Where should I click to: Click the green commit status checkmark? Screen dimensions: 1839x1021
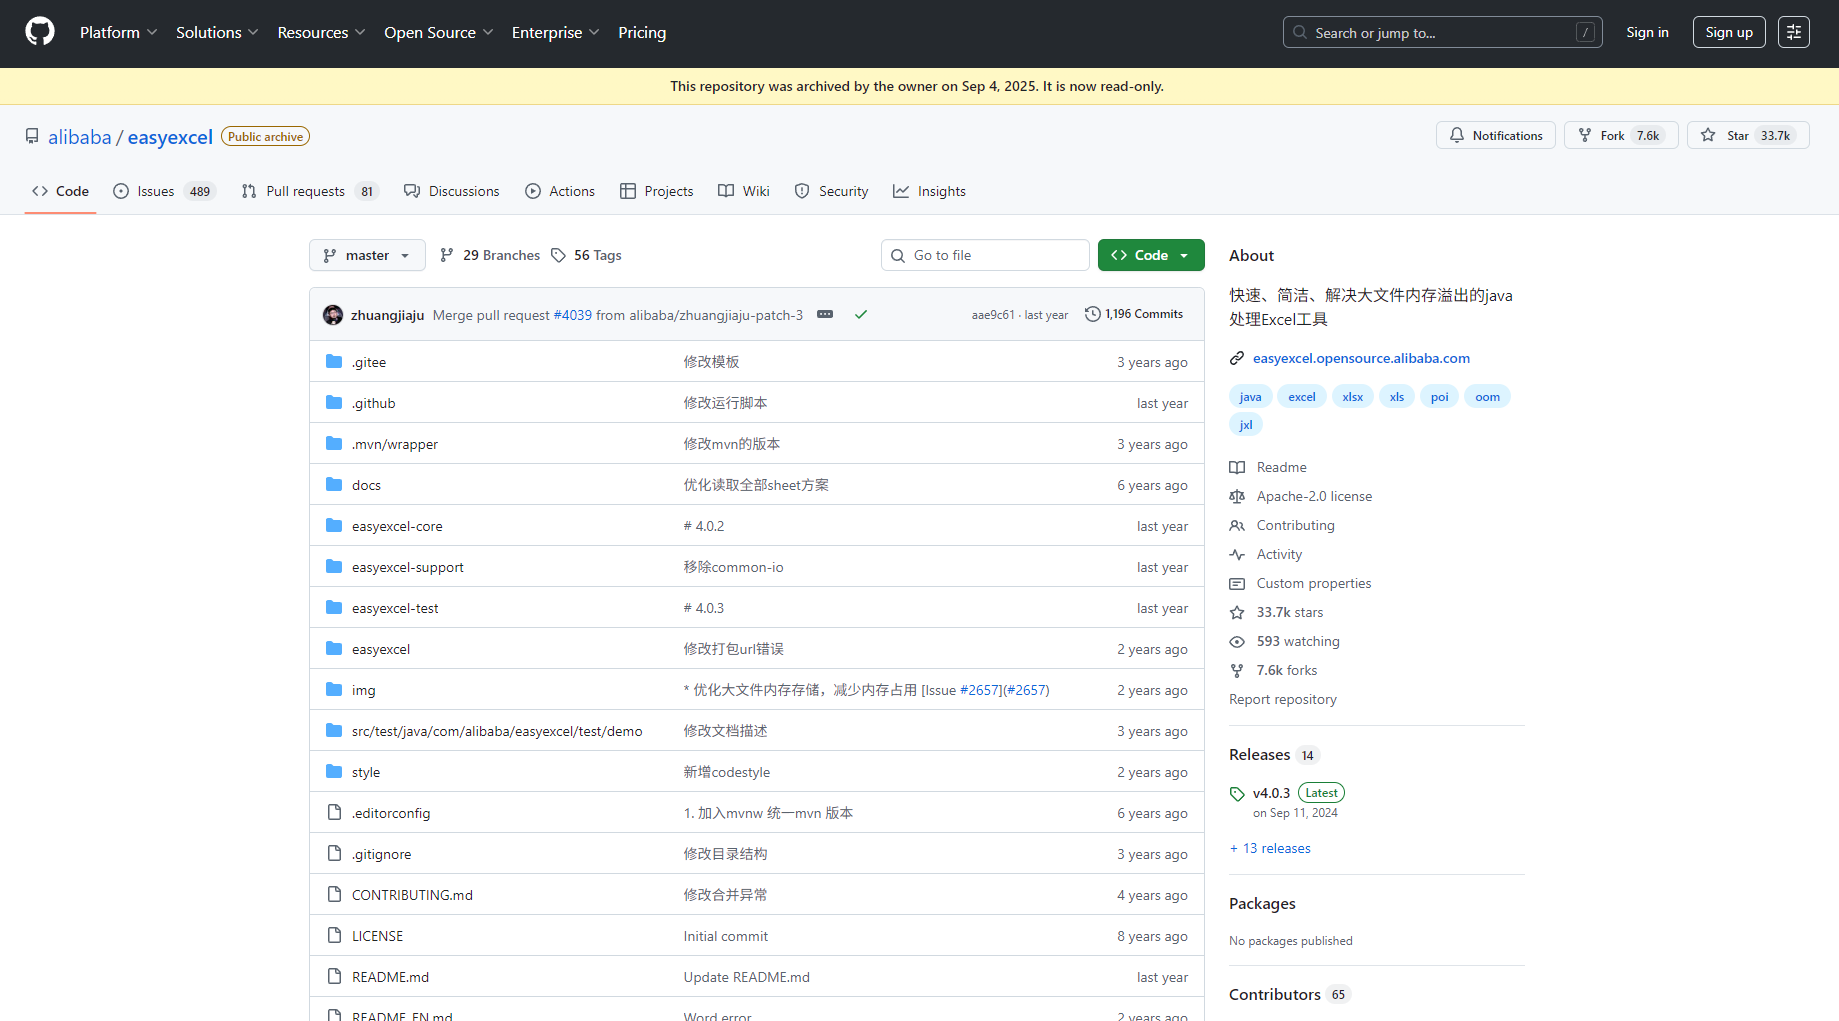pos(860,314)
